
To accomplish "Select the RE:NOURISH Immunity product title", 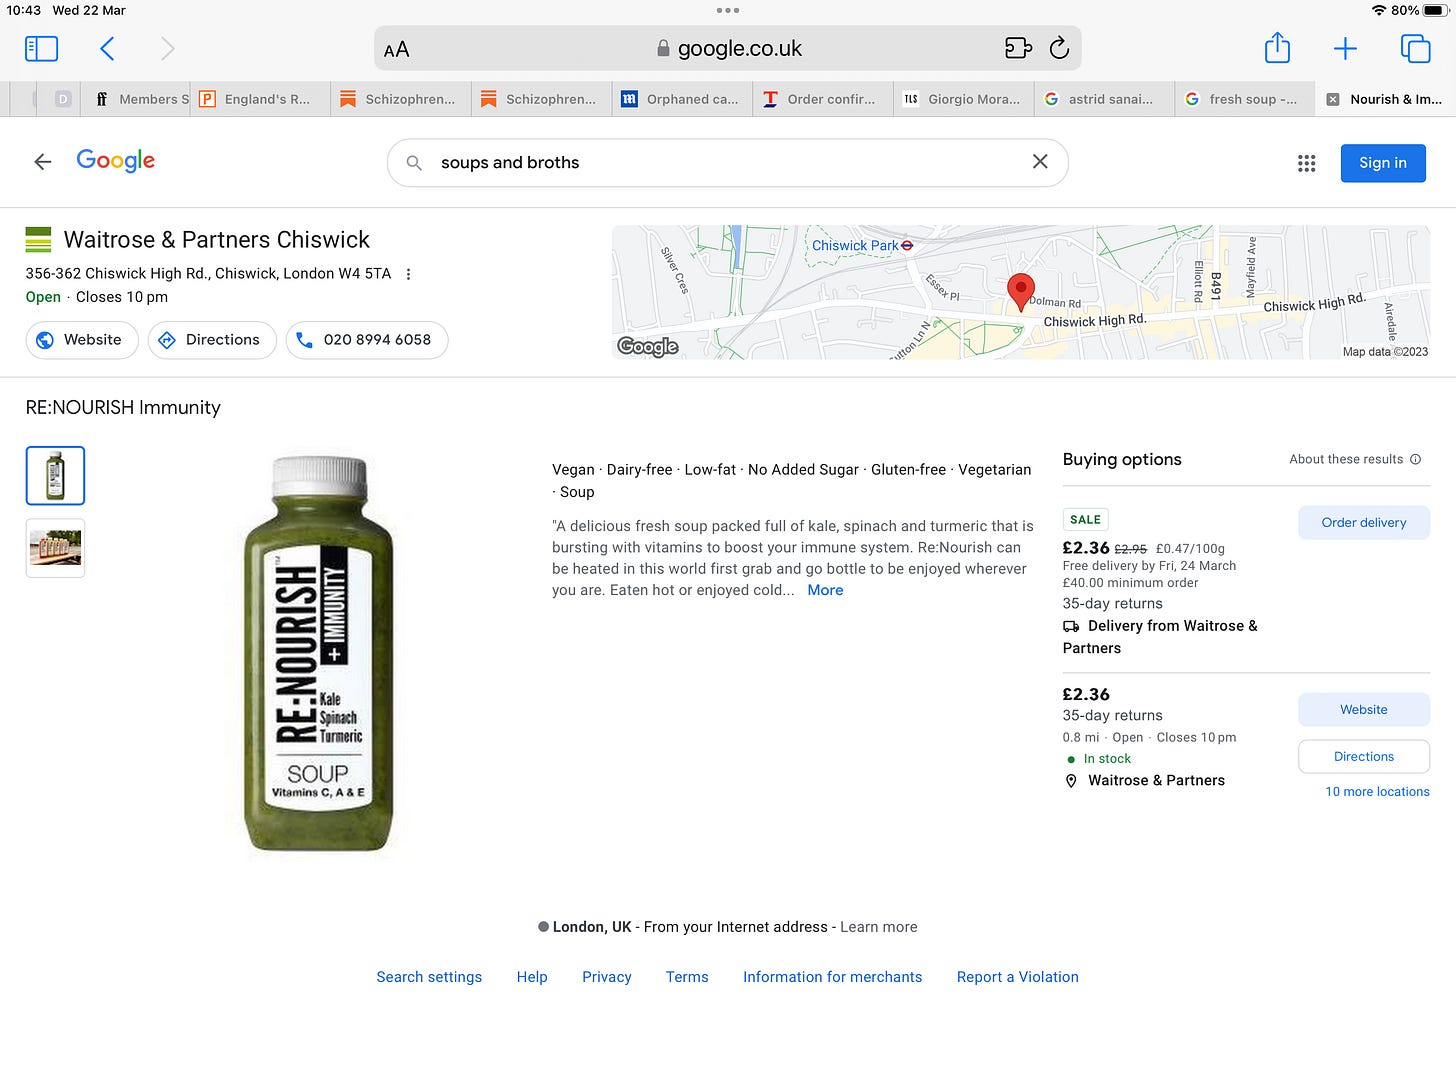I will tap(123, 408).
